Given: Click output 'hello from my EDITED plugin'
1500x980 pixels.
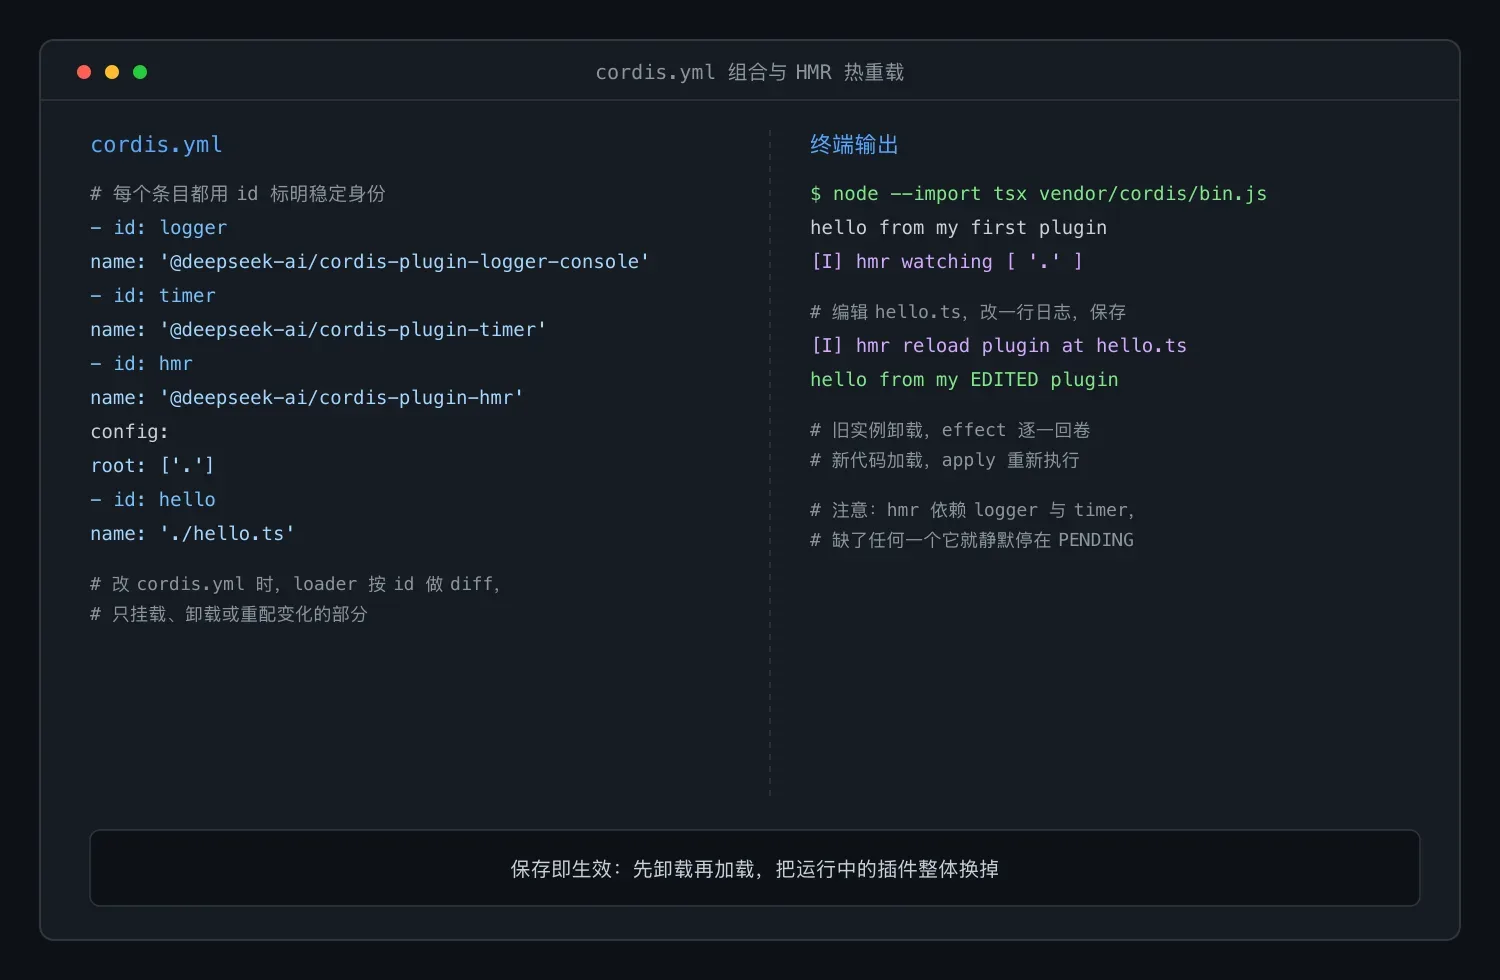Looking at the screenshot, I should pos(965,380).
